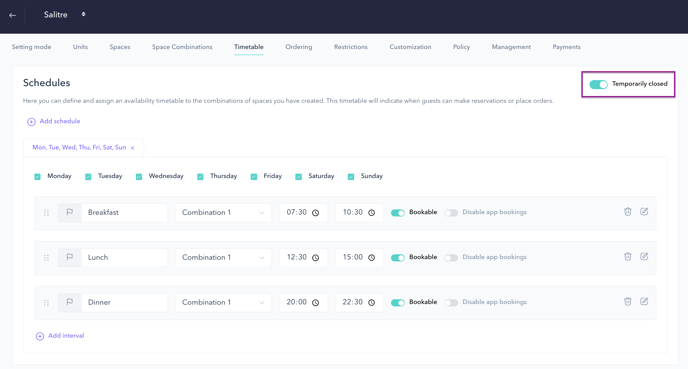Open the Setting mode tab
The image size is (688, 369).
pos(31,47)
